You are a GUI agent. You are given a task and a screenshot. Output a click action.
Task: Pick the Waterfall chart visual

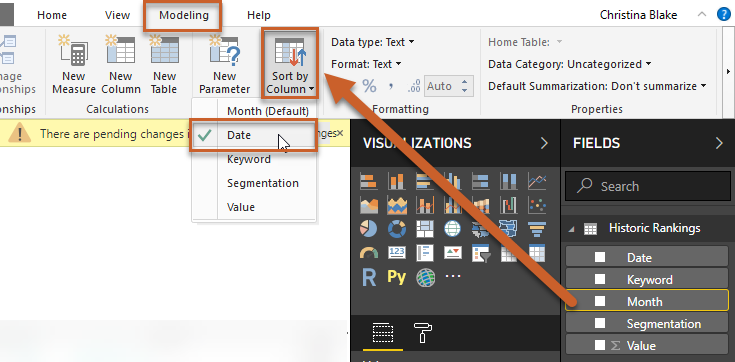click(x=509, y=205)
